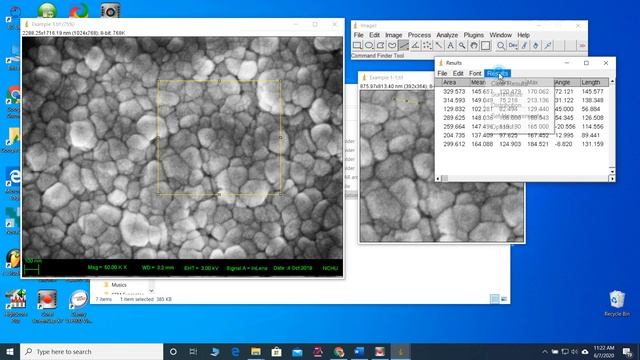Click the highlighted Results menu in Results window
The height and width of the screenshot is (360, 640).
pos(497,73)
